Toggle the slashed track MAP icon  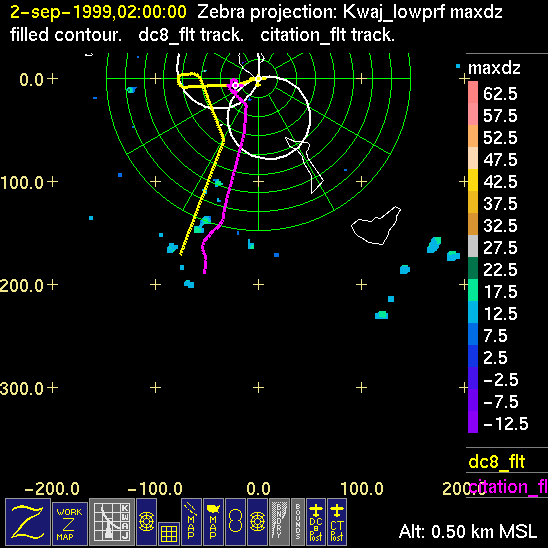pos(192,522)
